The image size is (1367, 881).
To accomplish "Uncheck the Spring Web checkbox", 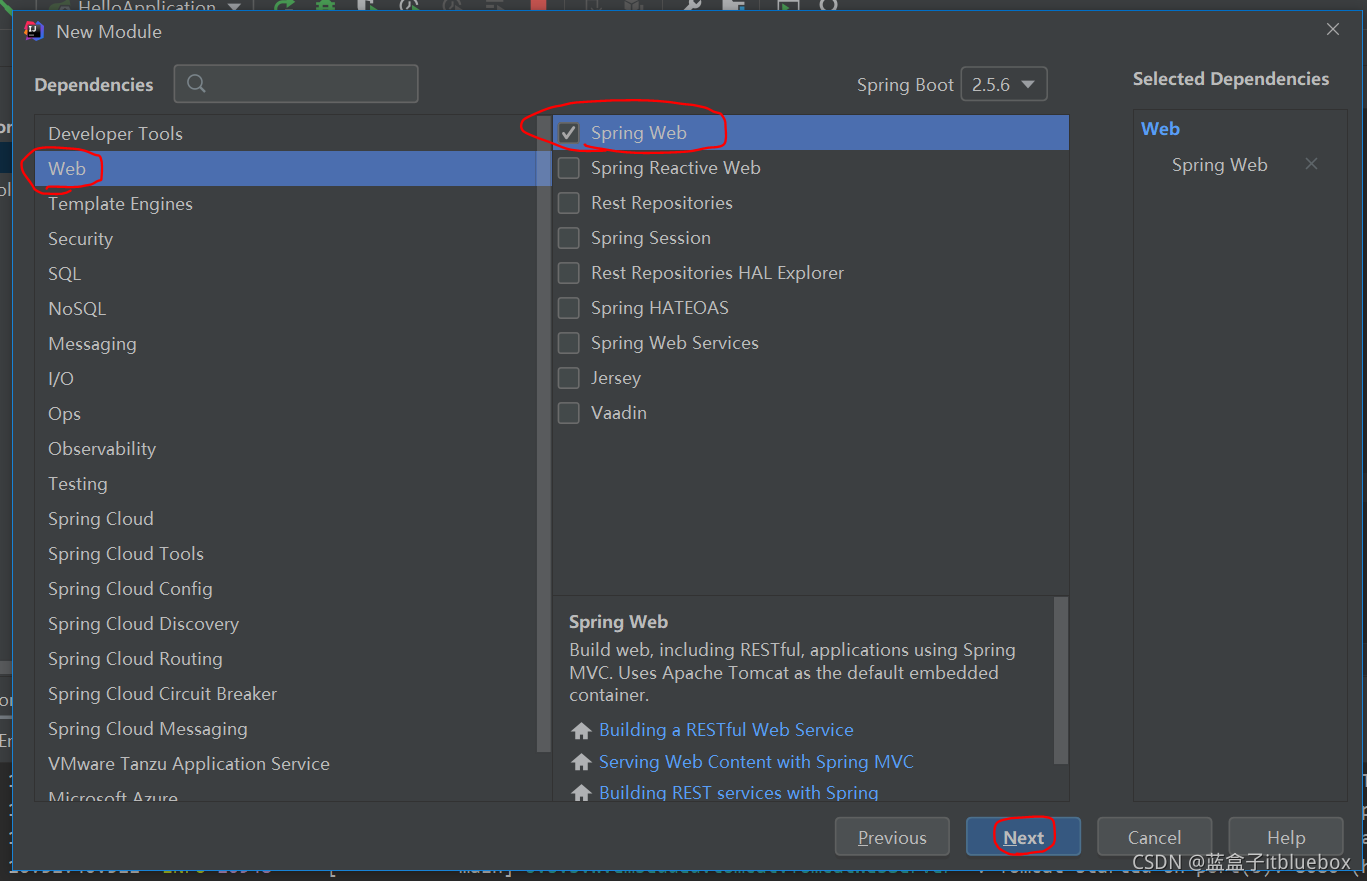I will [x=569, y=133].
